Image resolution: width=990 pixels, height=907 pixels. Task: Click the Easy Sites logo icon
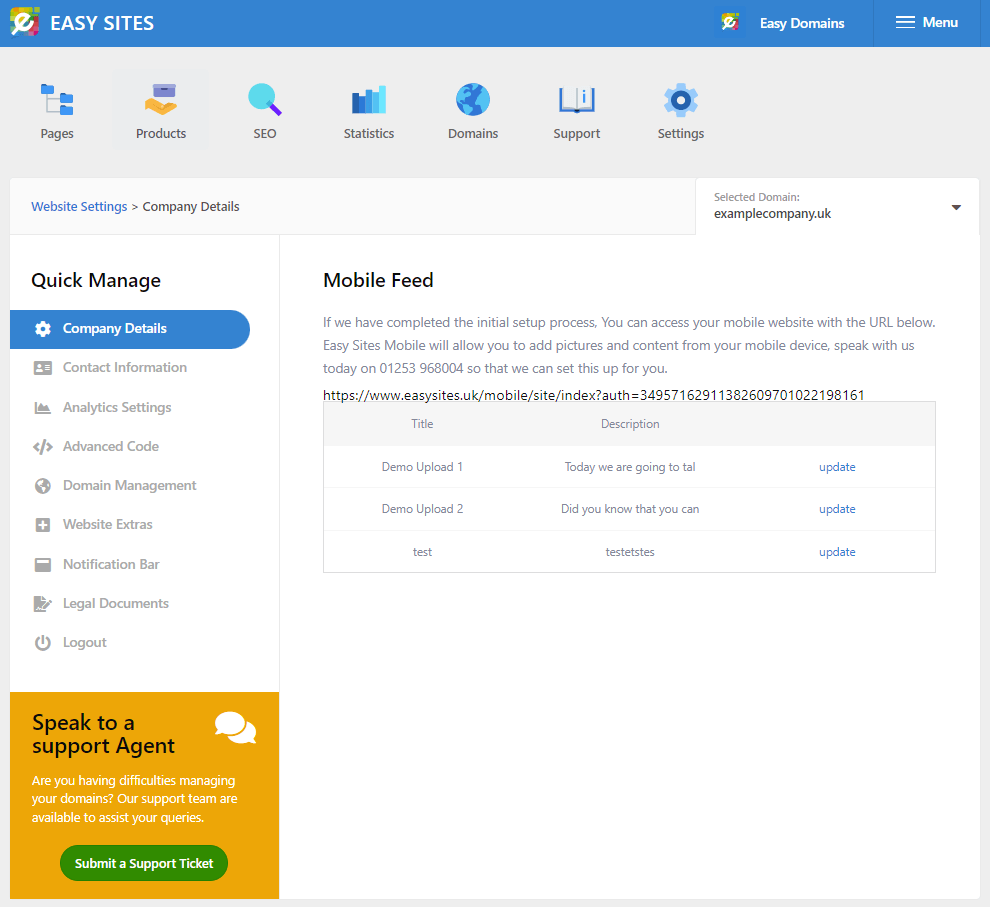tap(25, 22)
